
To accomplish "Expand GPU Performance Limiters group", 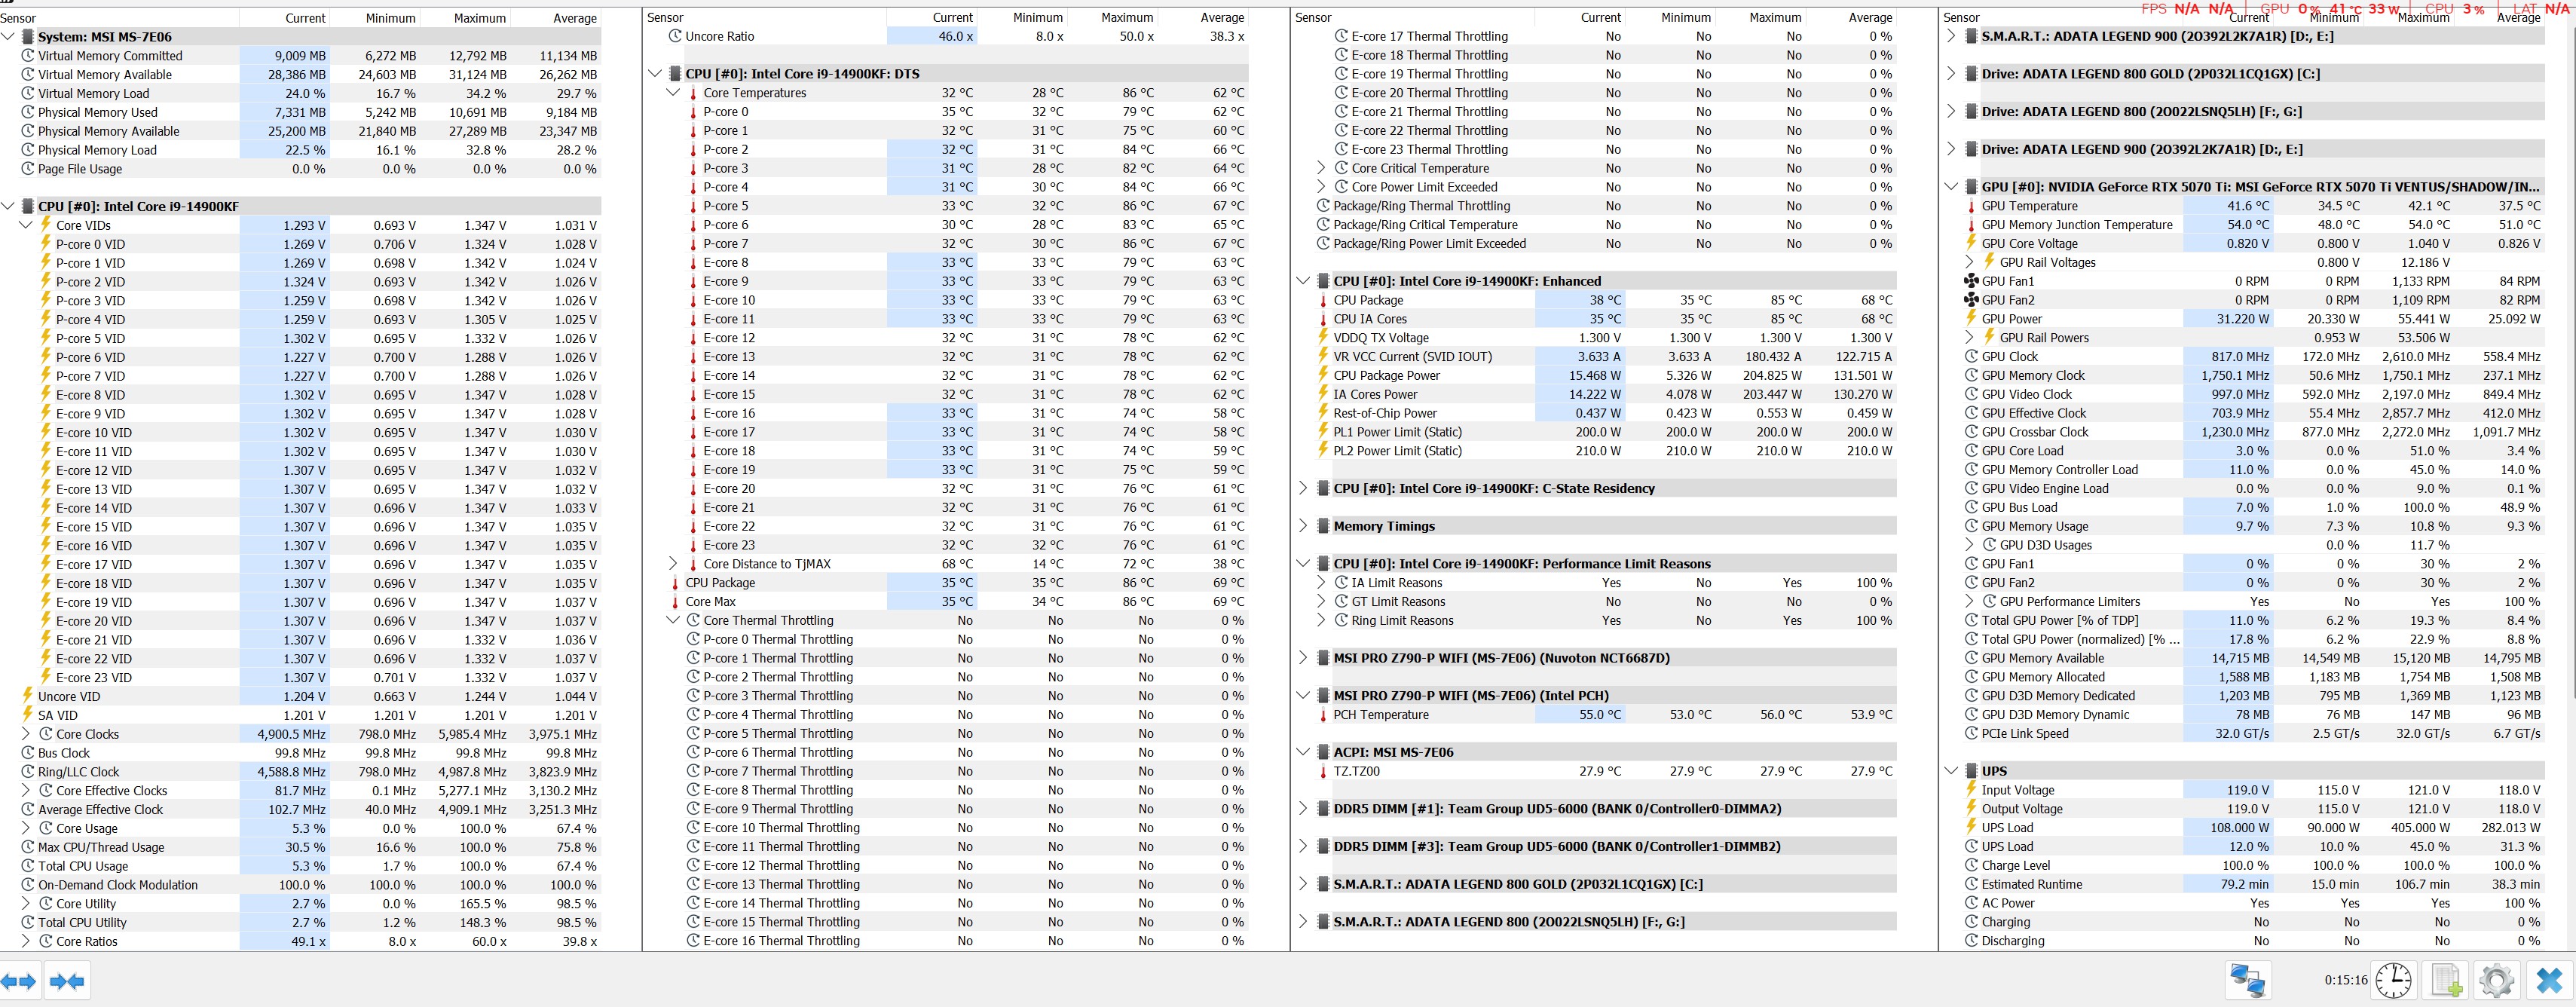I will (x=1969, y=602).
